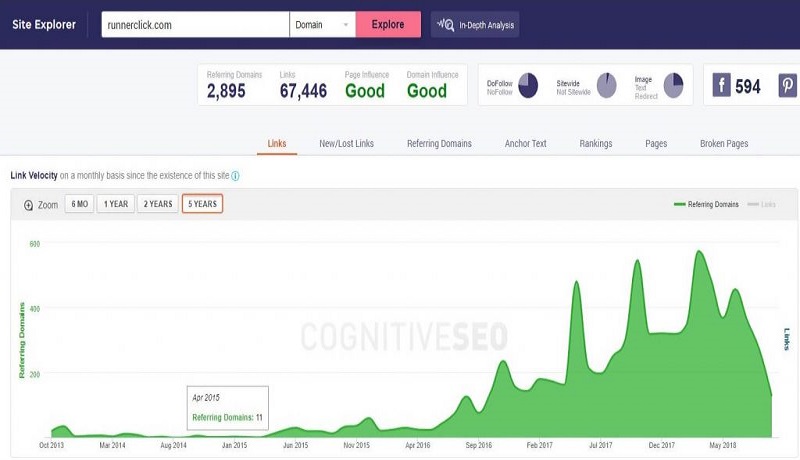The width and height of the screenshot is (800, 460).
Task: Switch to the Links tab
Action: [277, 143]
